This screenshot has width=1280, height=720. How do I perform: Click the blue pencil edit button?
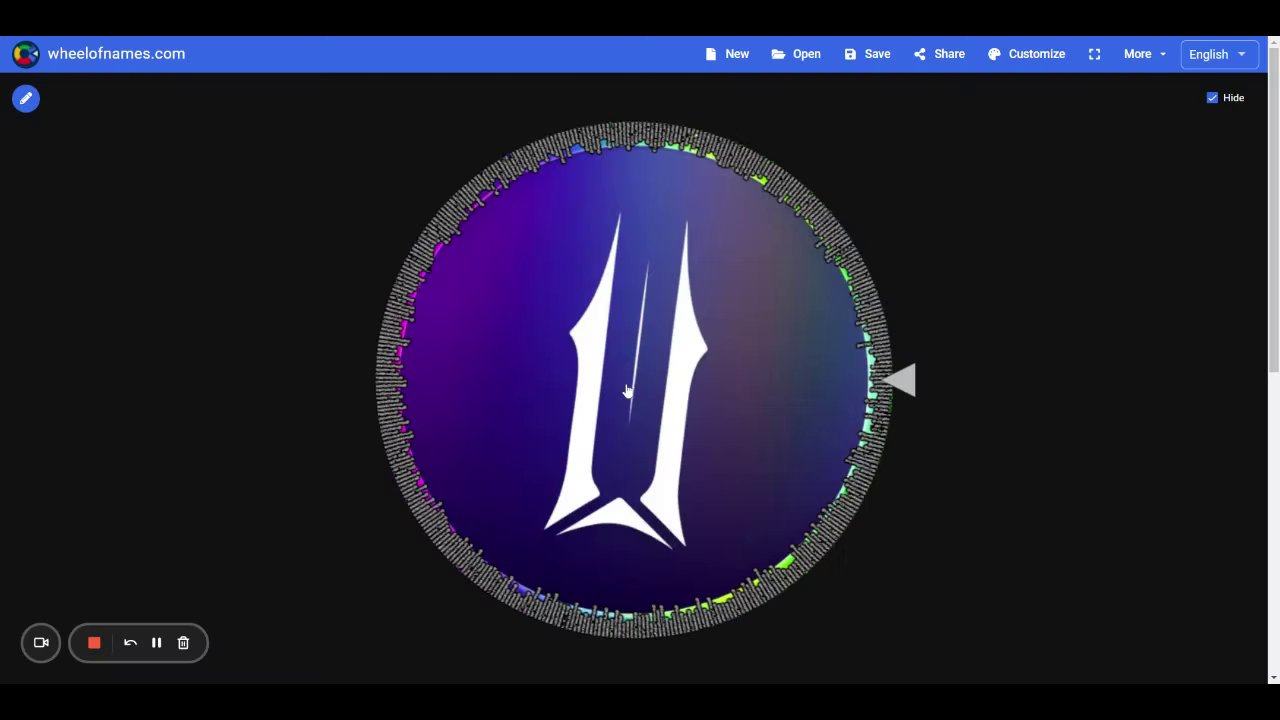click(26, 98)
